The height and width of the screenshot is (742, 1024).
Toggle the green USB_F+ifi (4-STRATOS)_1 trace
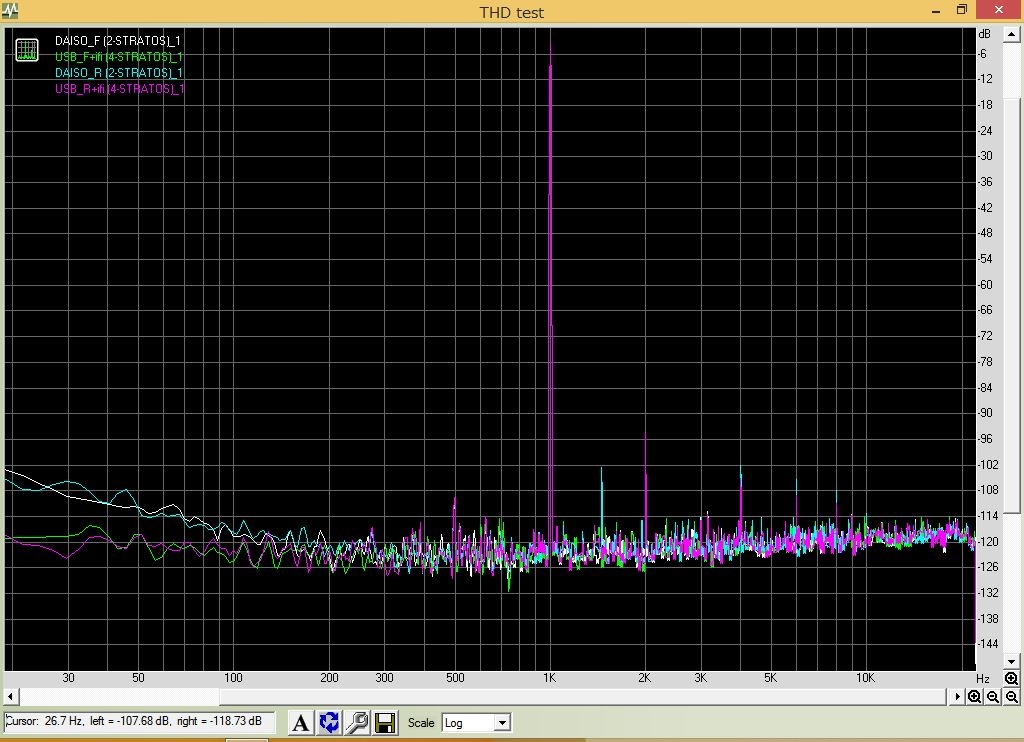point(118,57)
